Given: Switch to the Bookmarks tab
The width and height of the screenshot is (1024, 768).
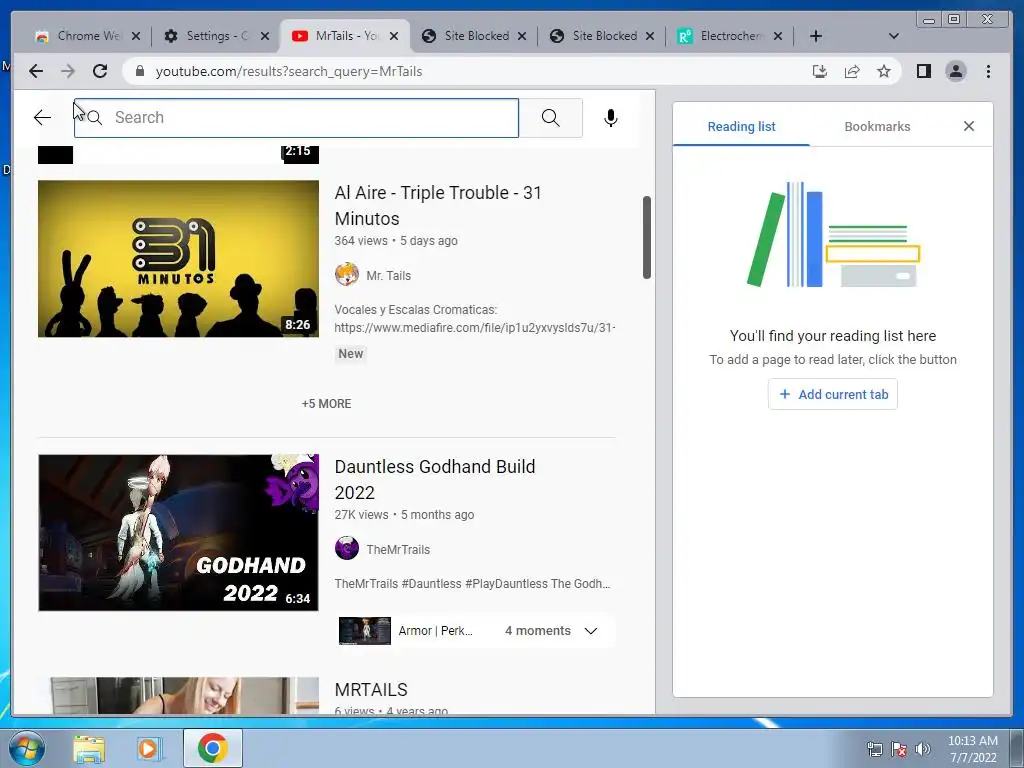Looking at the screenshot, I should (877, 126).
